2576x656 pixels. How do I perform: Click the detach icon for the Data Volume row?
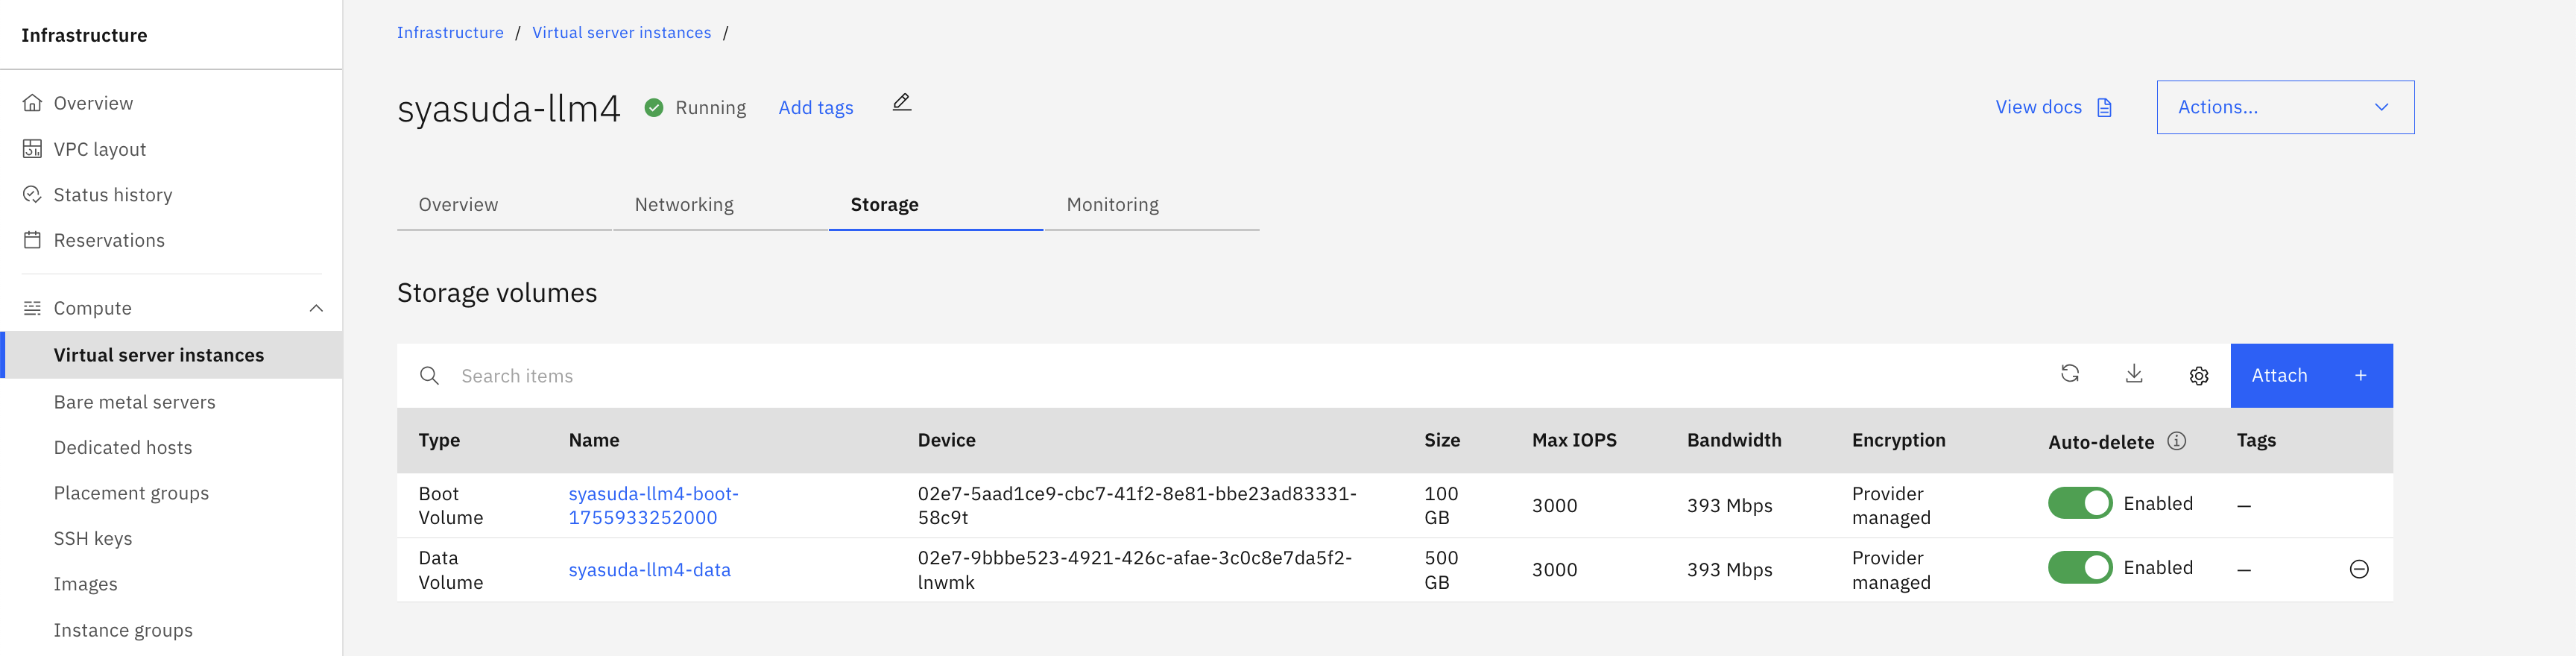2358,569
